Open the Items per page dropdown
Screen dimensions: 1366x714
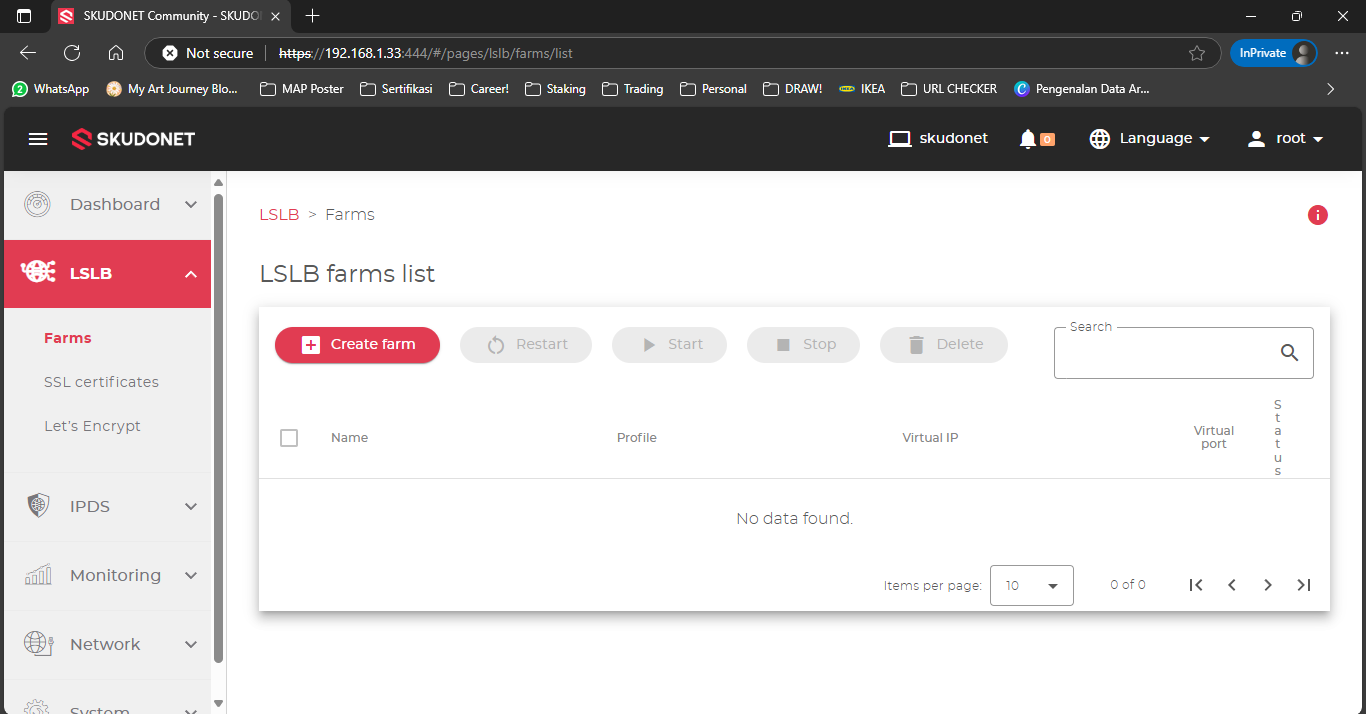pyautogui.click(x=1031, y=585)
